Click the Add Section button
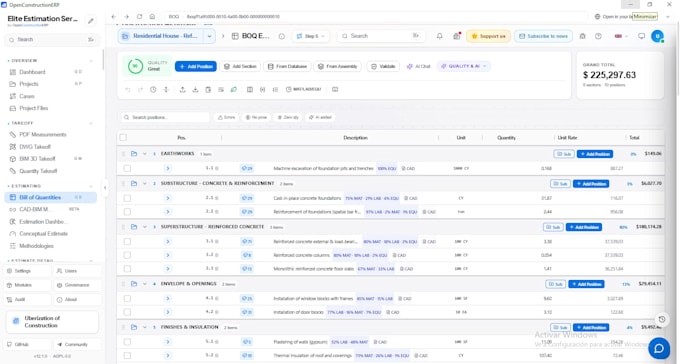This screenshot has width=680, height=364. coord(240,66)
